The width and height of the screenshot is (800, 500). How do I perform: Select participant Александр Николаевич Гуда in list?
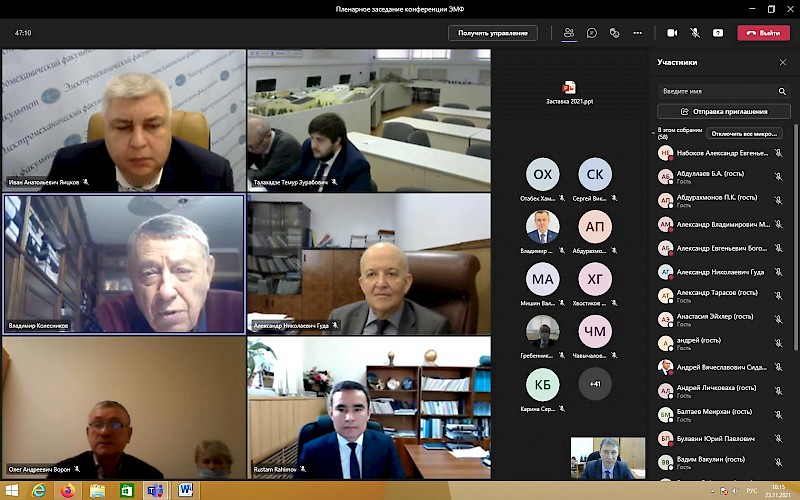tap(720, 272)
